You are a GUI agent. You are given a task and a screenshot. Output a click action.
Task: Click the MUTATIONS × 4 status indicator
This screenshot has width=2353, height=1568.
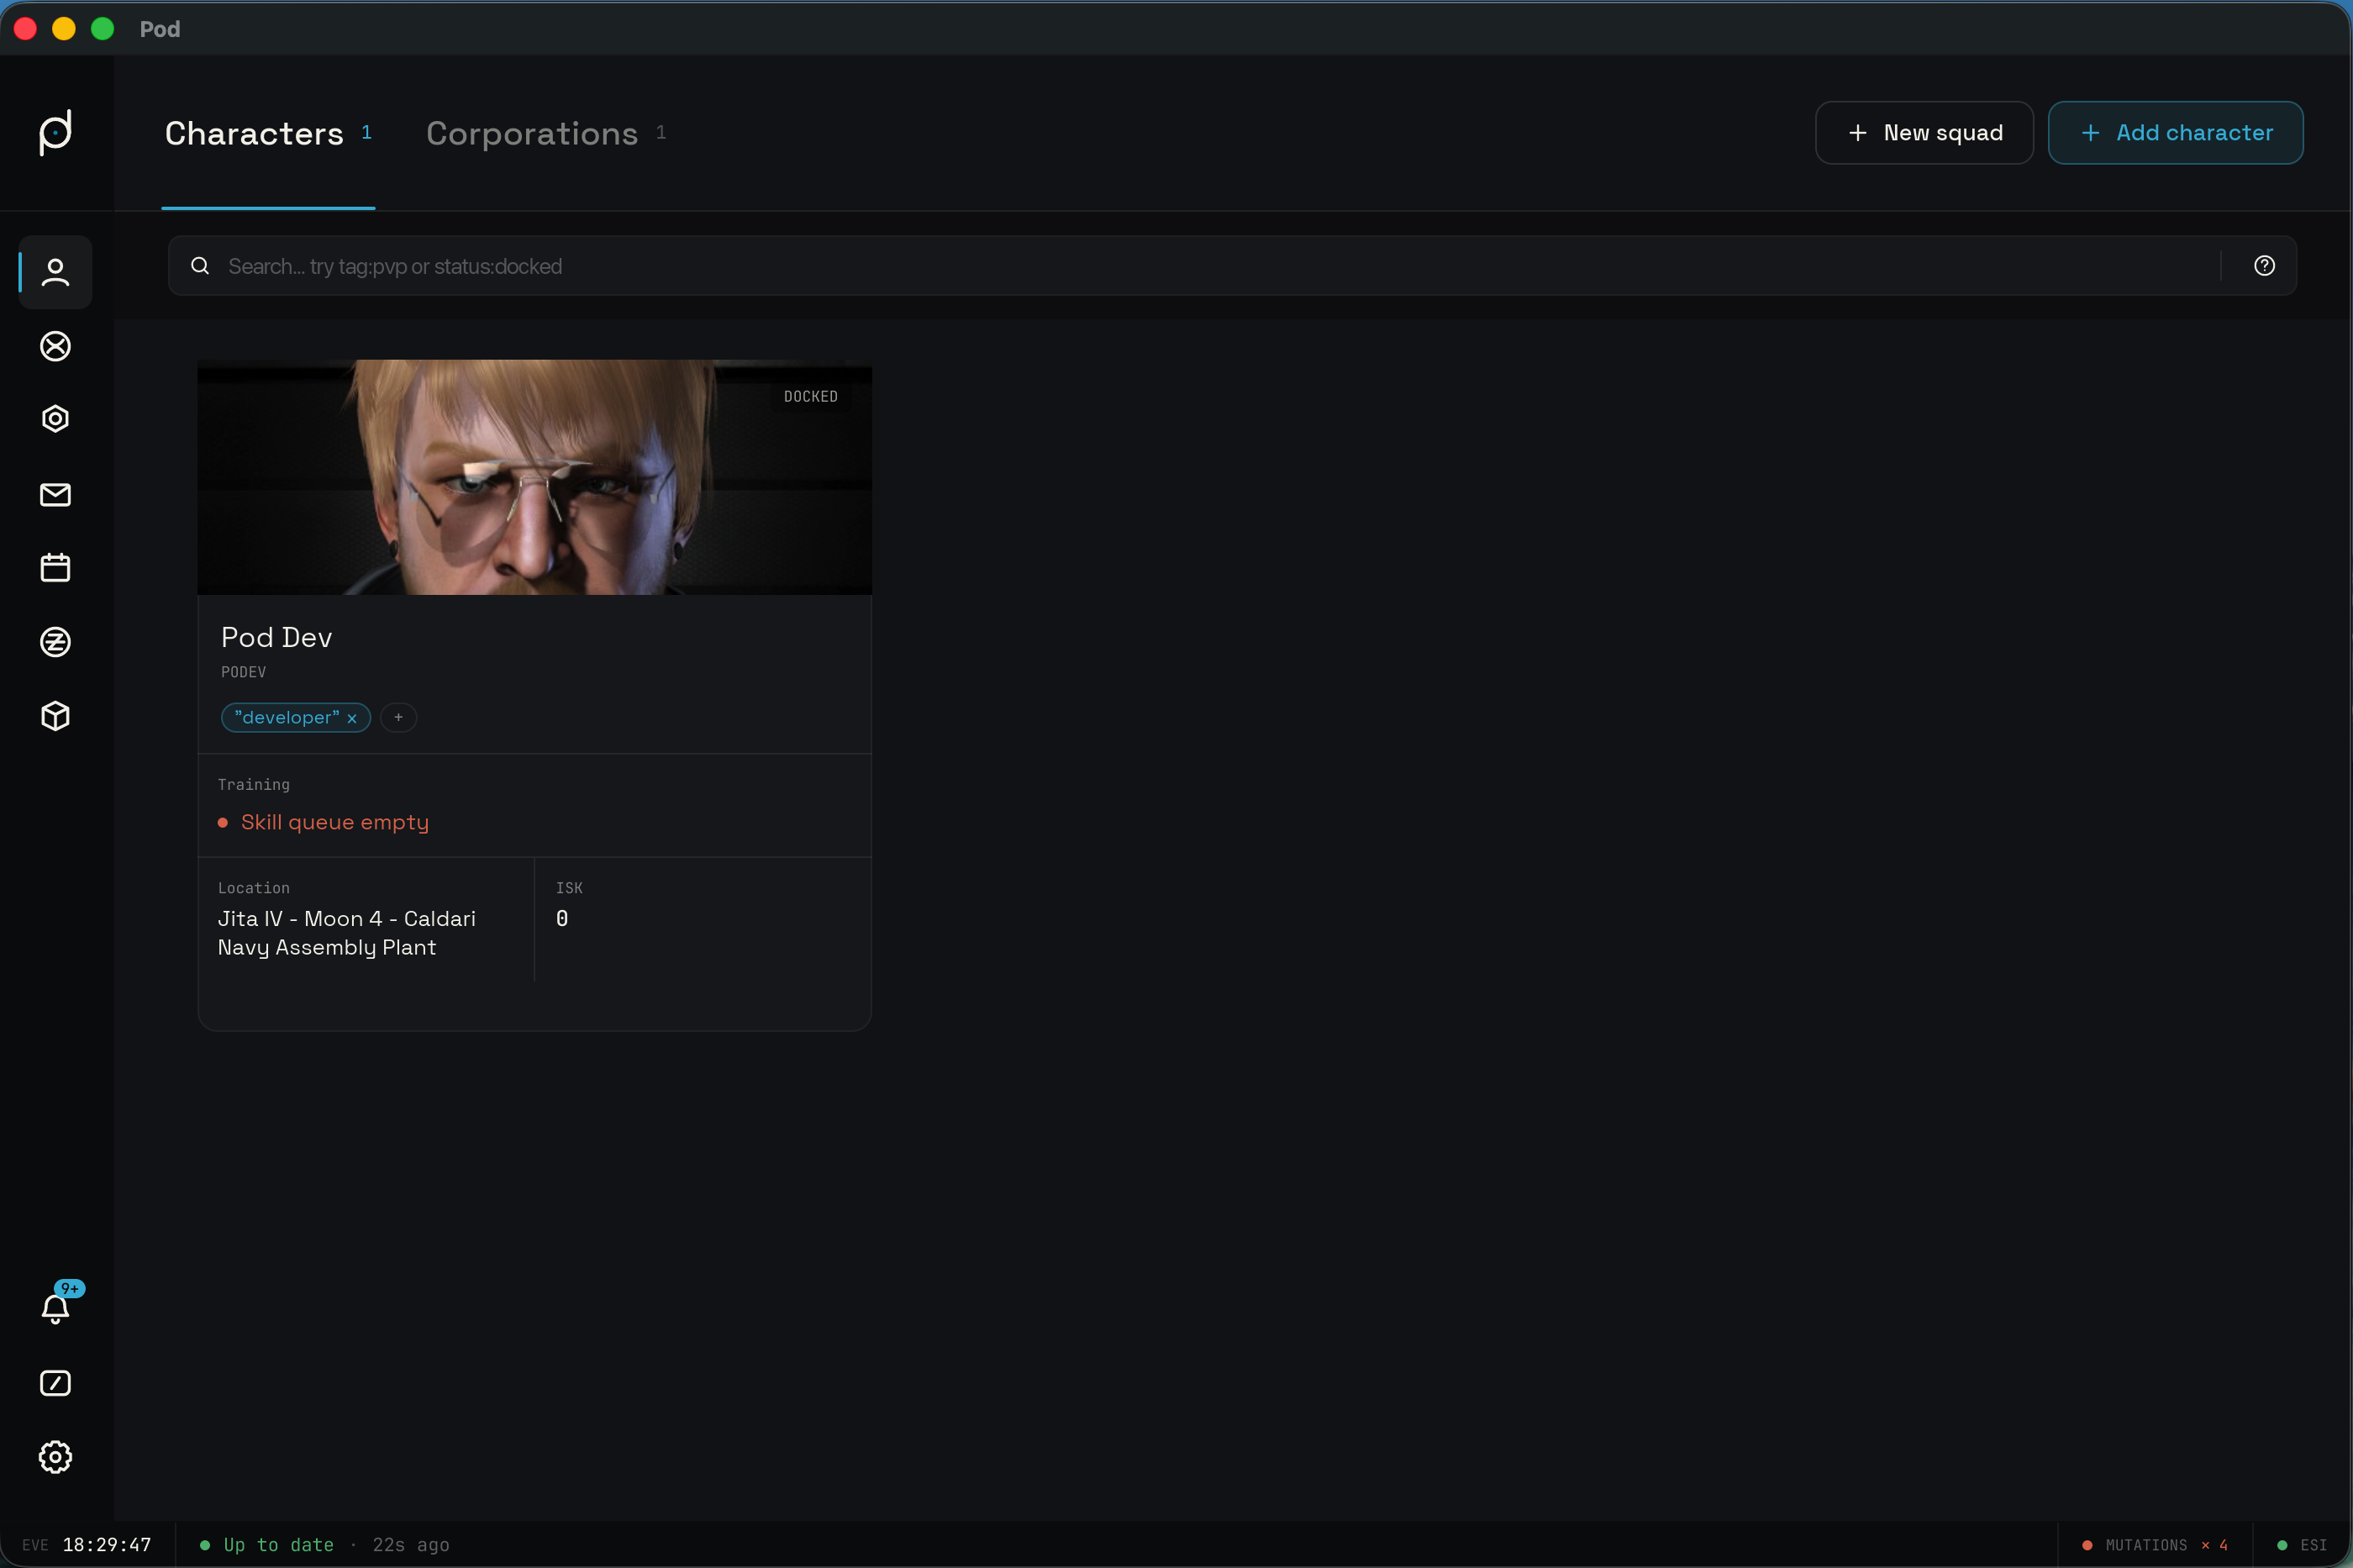[x=2155, y=1545]
